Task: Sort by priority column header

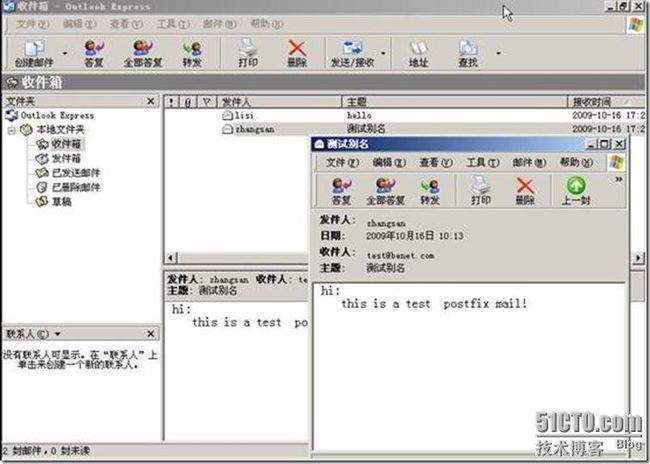Action: click(x=172, y=102)
